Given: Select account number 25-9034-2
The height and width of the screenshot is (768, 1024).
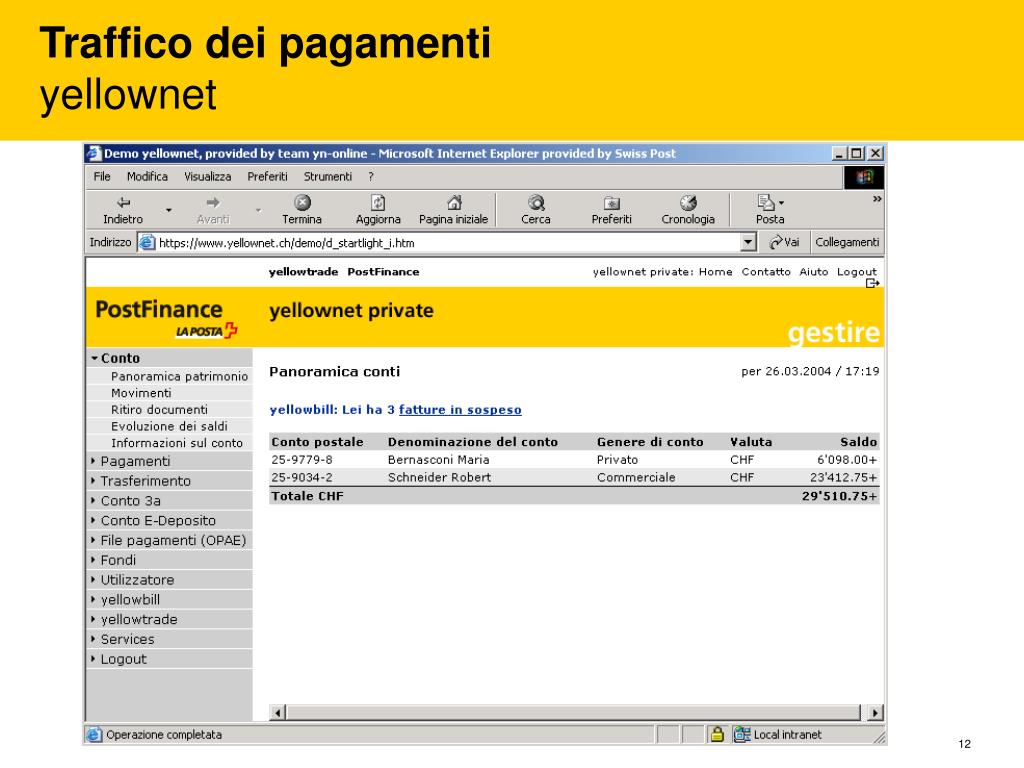Looking at the screenshot, I should (x=302, y=477).
